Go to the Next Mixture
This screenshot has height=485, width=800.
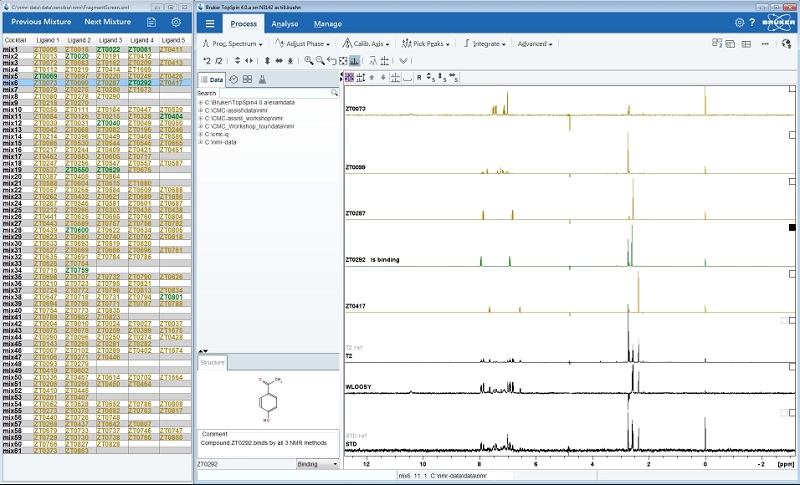(108, 22)
